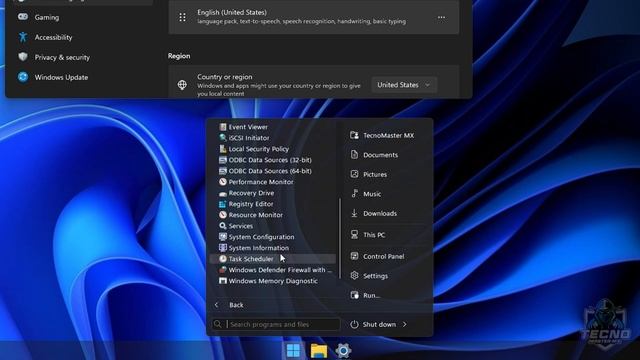Image resolution: width=640 pixels, height=360 pixels.
Task: Click the Documents text label
Action: click(x=380, y=155)
